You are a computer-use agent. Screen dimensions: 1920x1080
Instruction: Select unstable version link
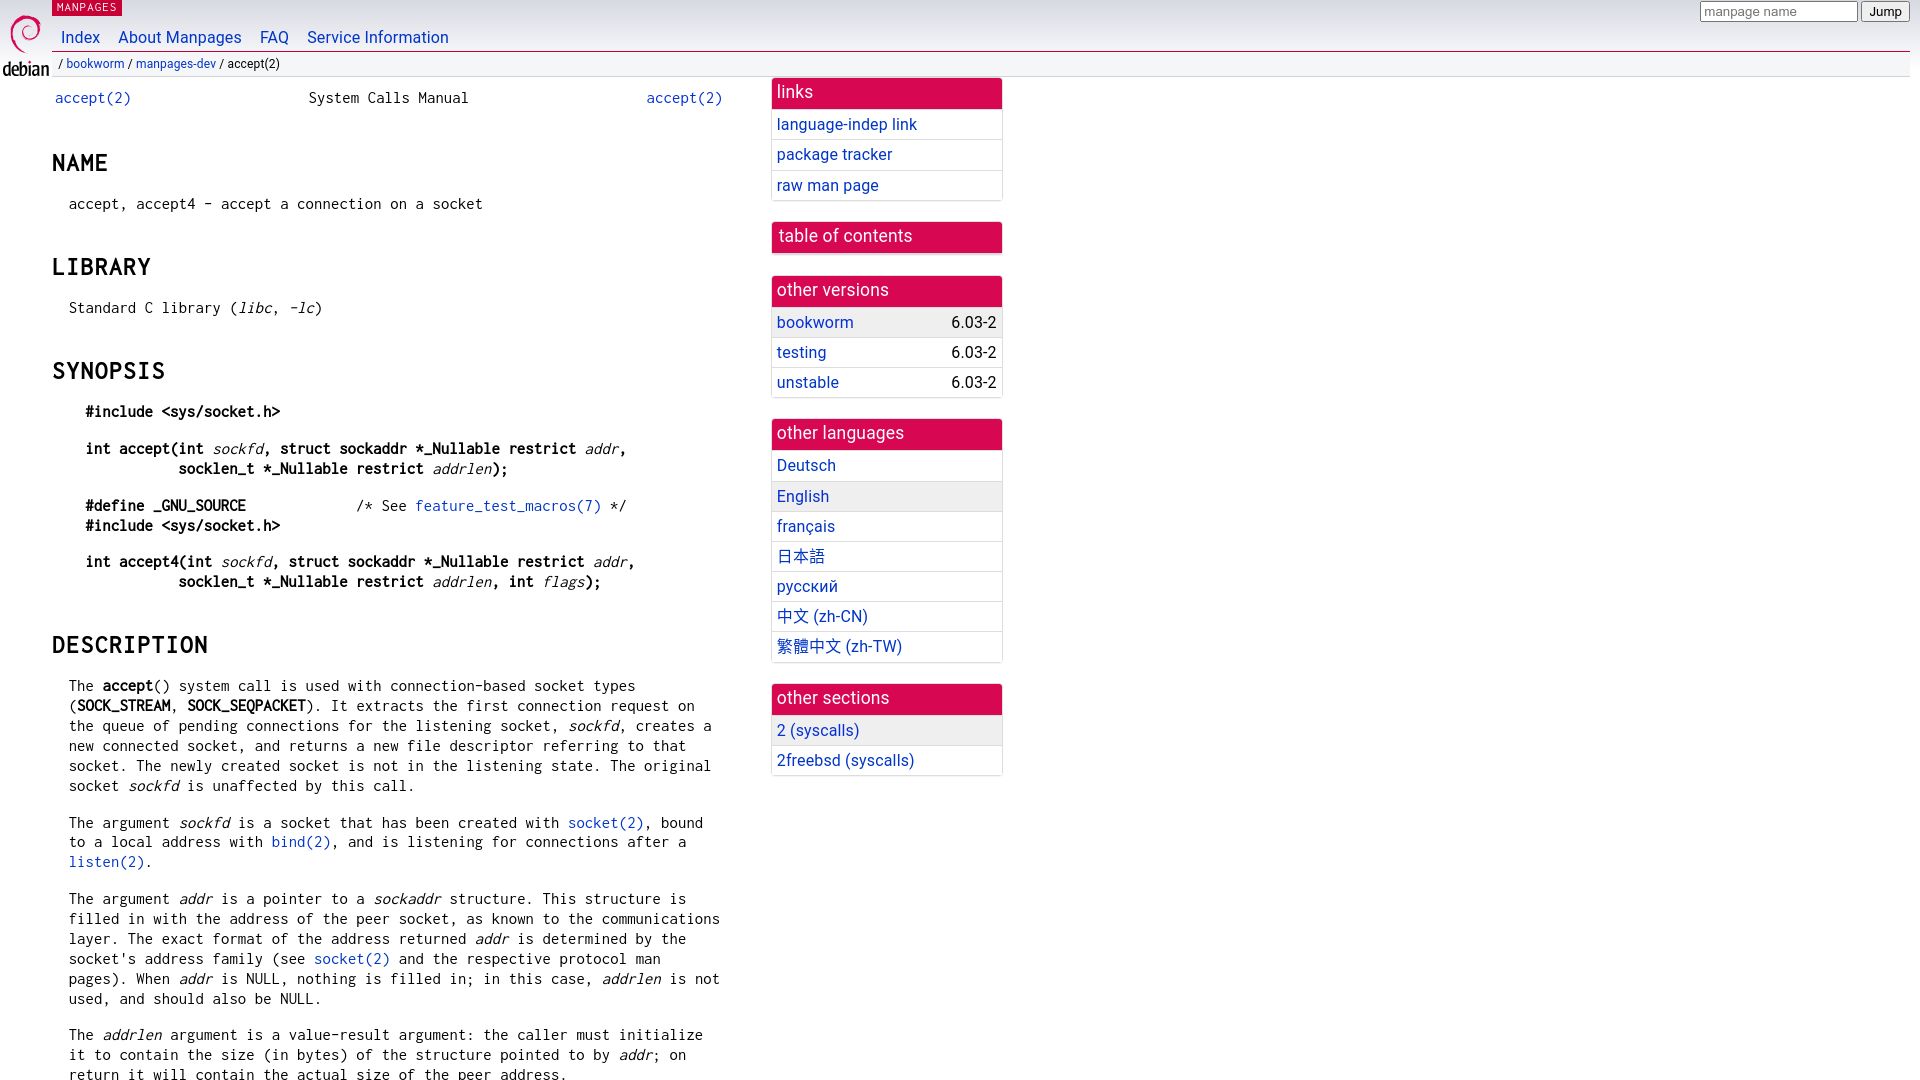point(808,383)
